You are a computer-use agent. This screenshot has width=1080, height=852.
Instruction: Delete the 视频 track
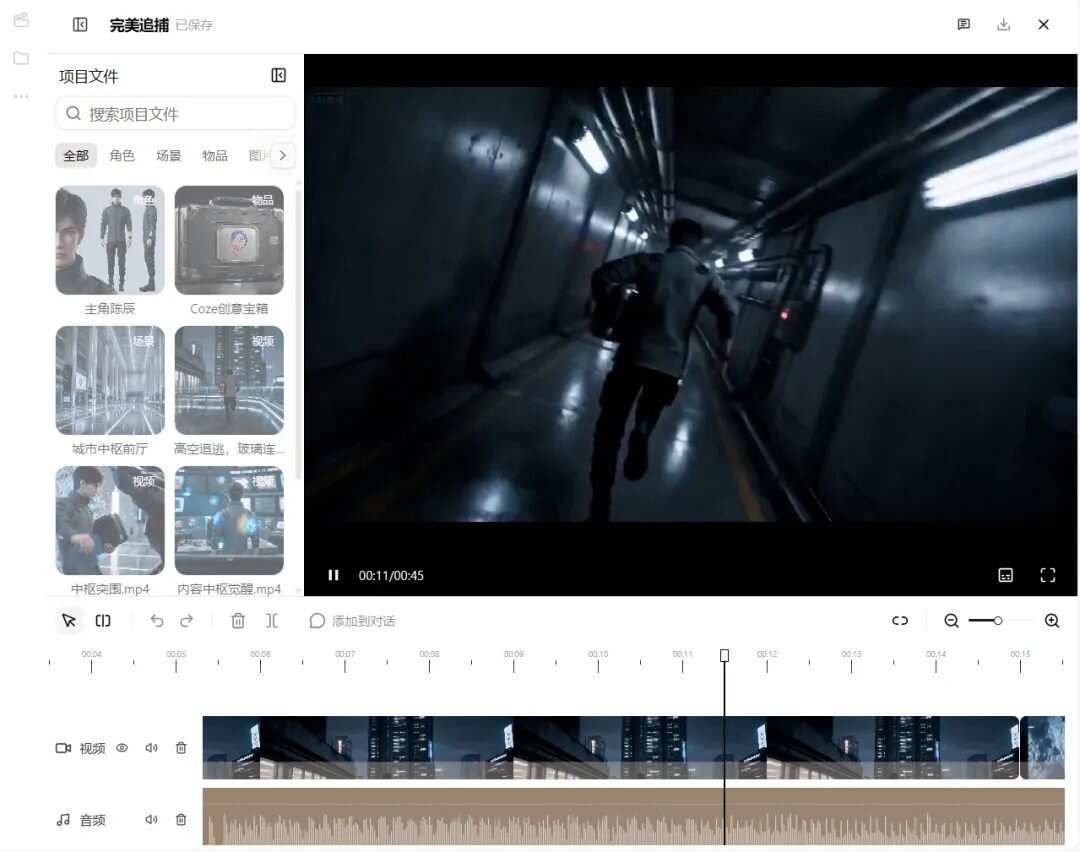click(181, 747)
